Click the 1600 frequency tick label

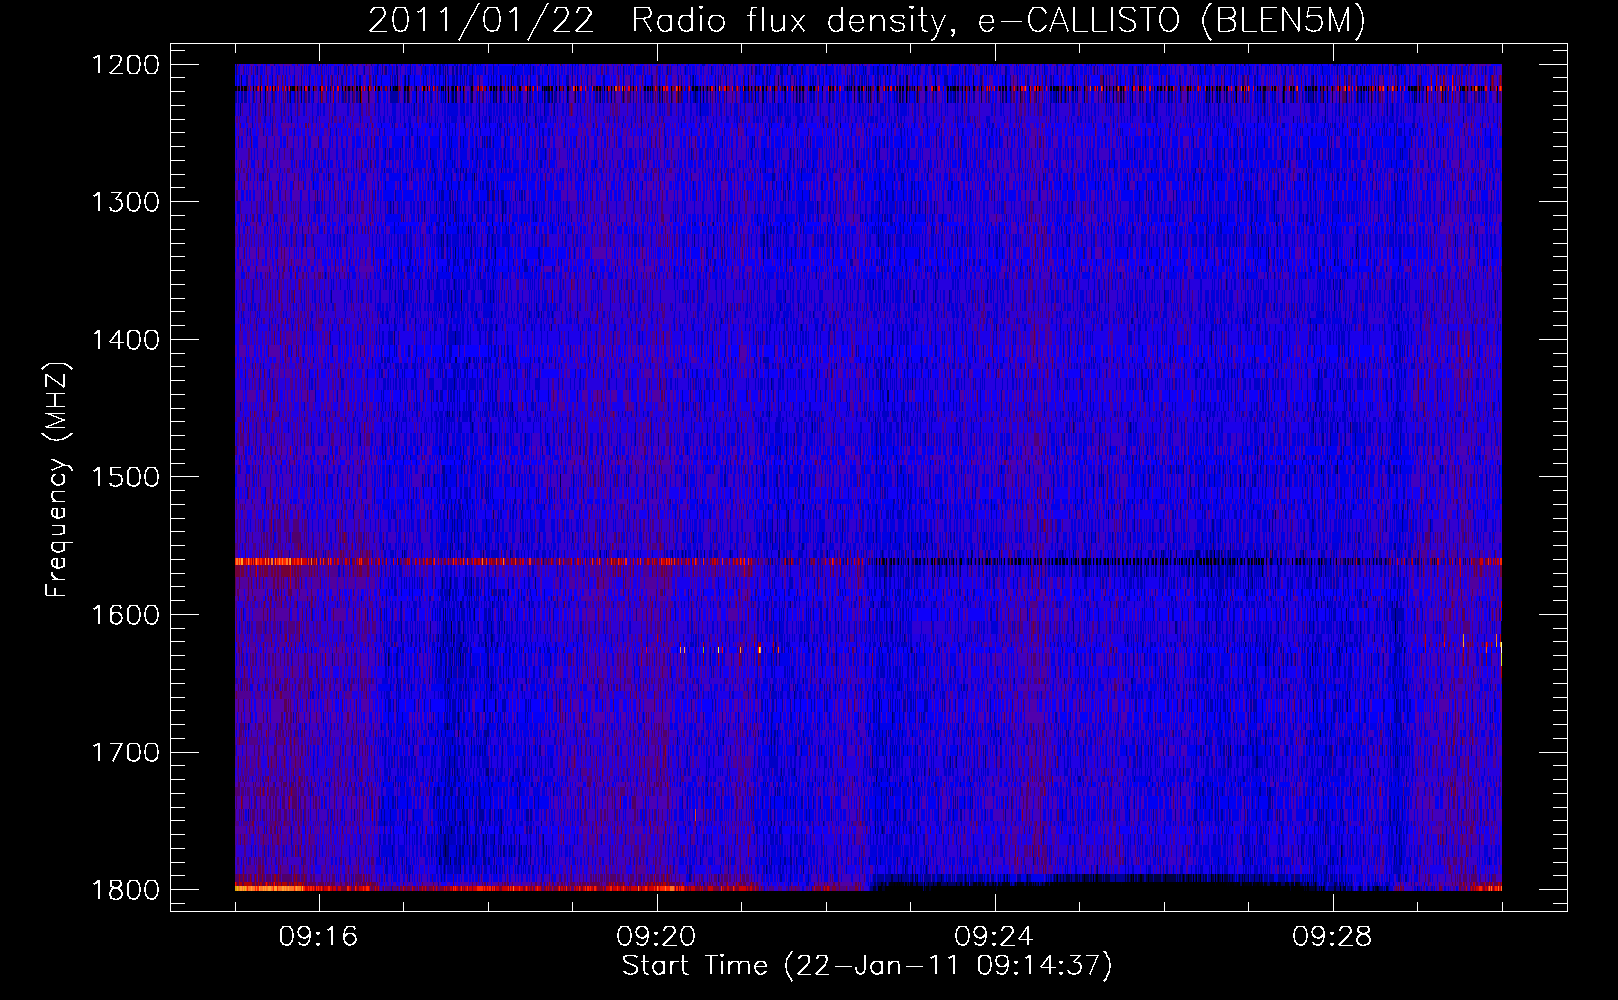coord(126,615)
